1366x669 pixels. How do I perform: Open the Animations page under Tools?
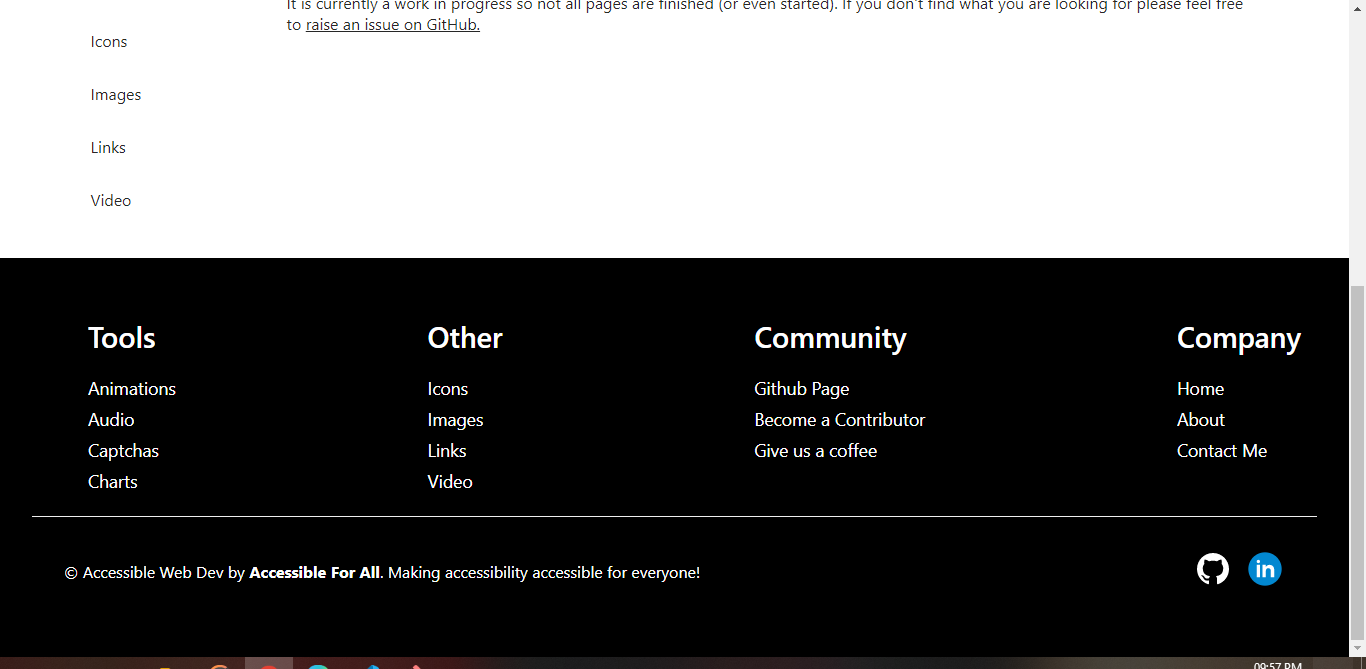131,388
